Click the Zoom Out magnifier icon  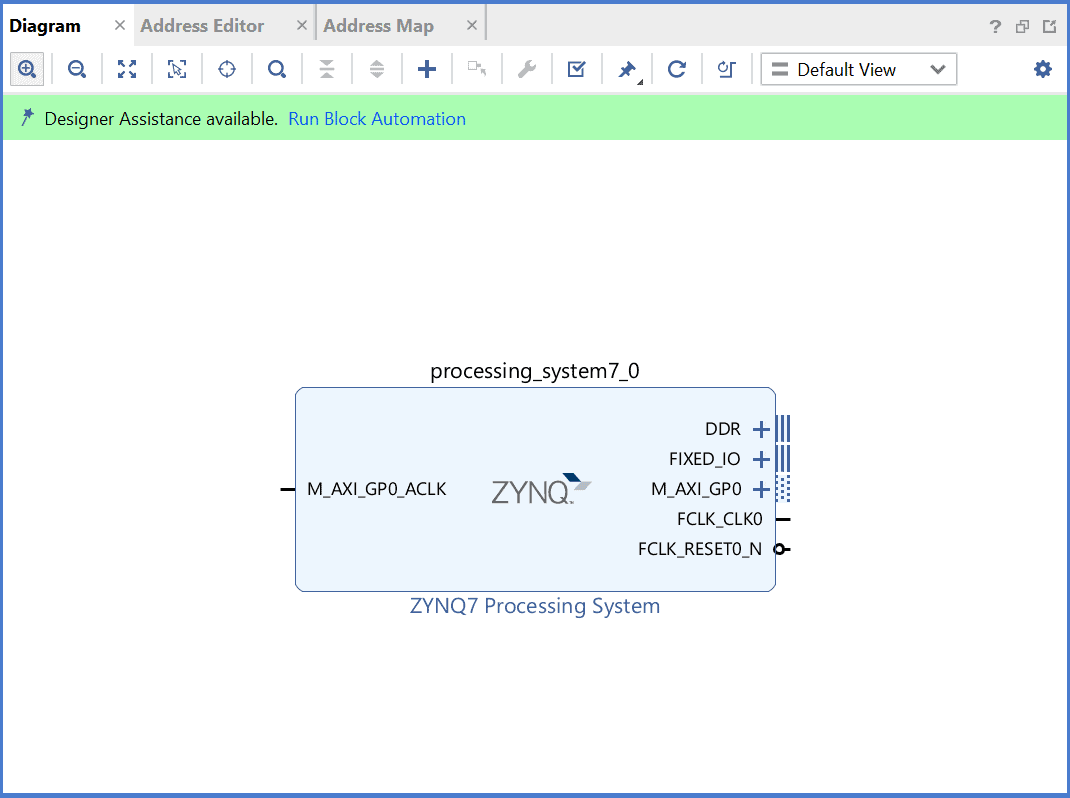point(77,69)
